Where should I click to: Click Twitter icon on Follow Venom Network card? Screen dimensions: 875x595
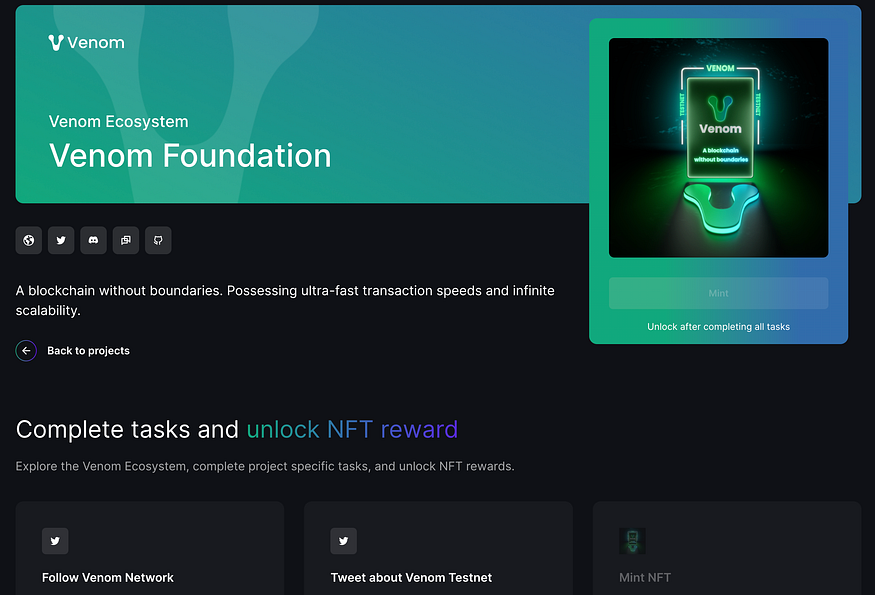click(55, 541)
